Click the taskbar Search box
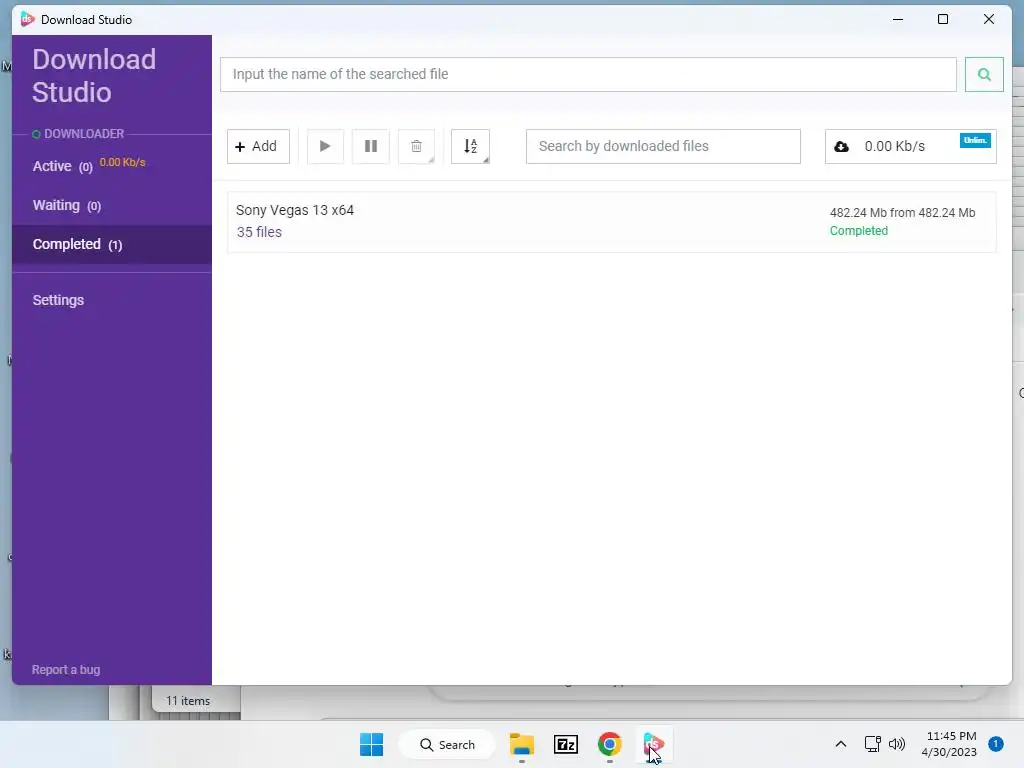Image resolution: width=1024 pixels, height=768 pixels. (447, 744)
